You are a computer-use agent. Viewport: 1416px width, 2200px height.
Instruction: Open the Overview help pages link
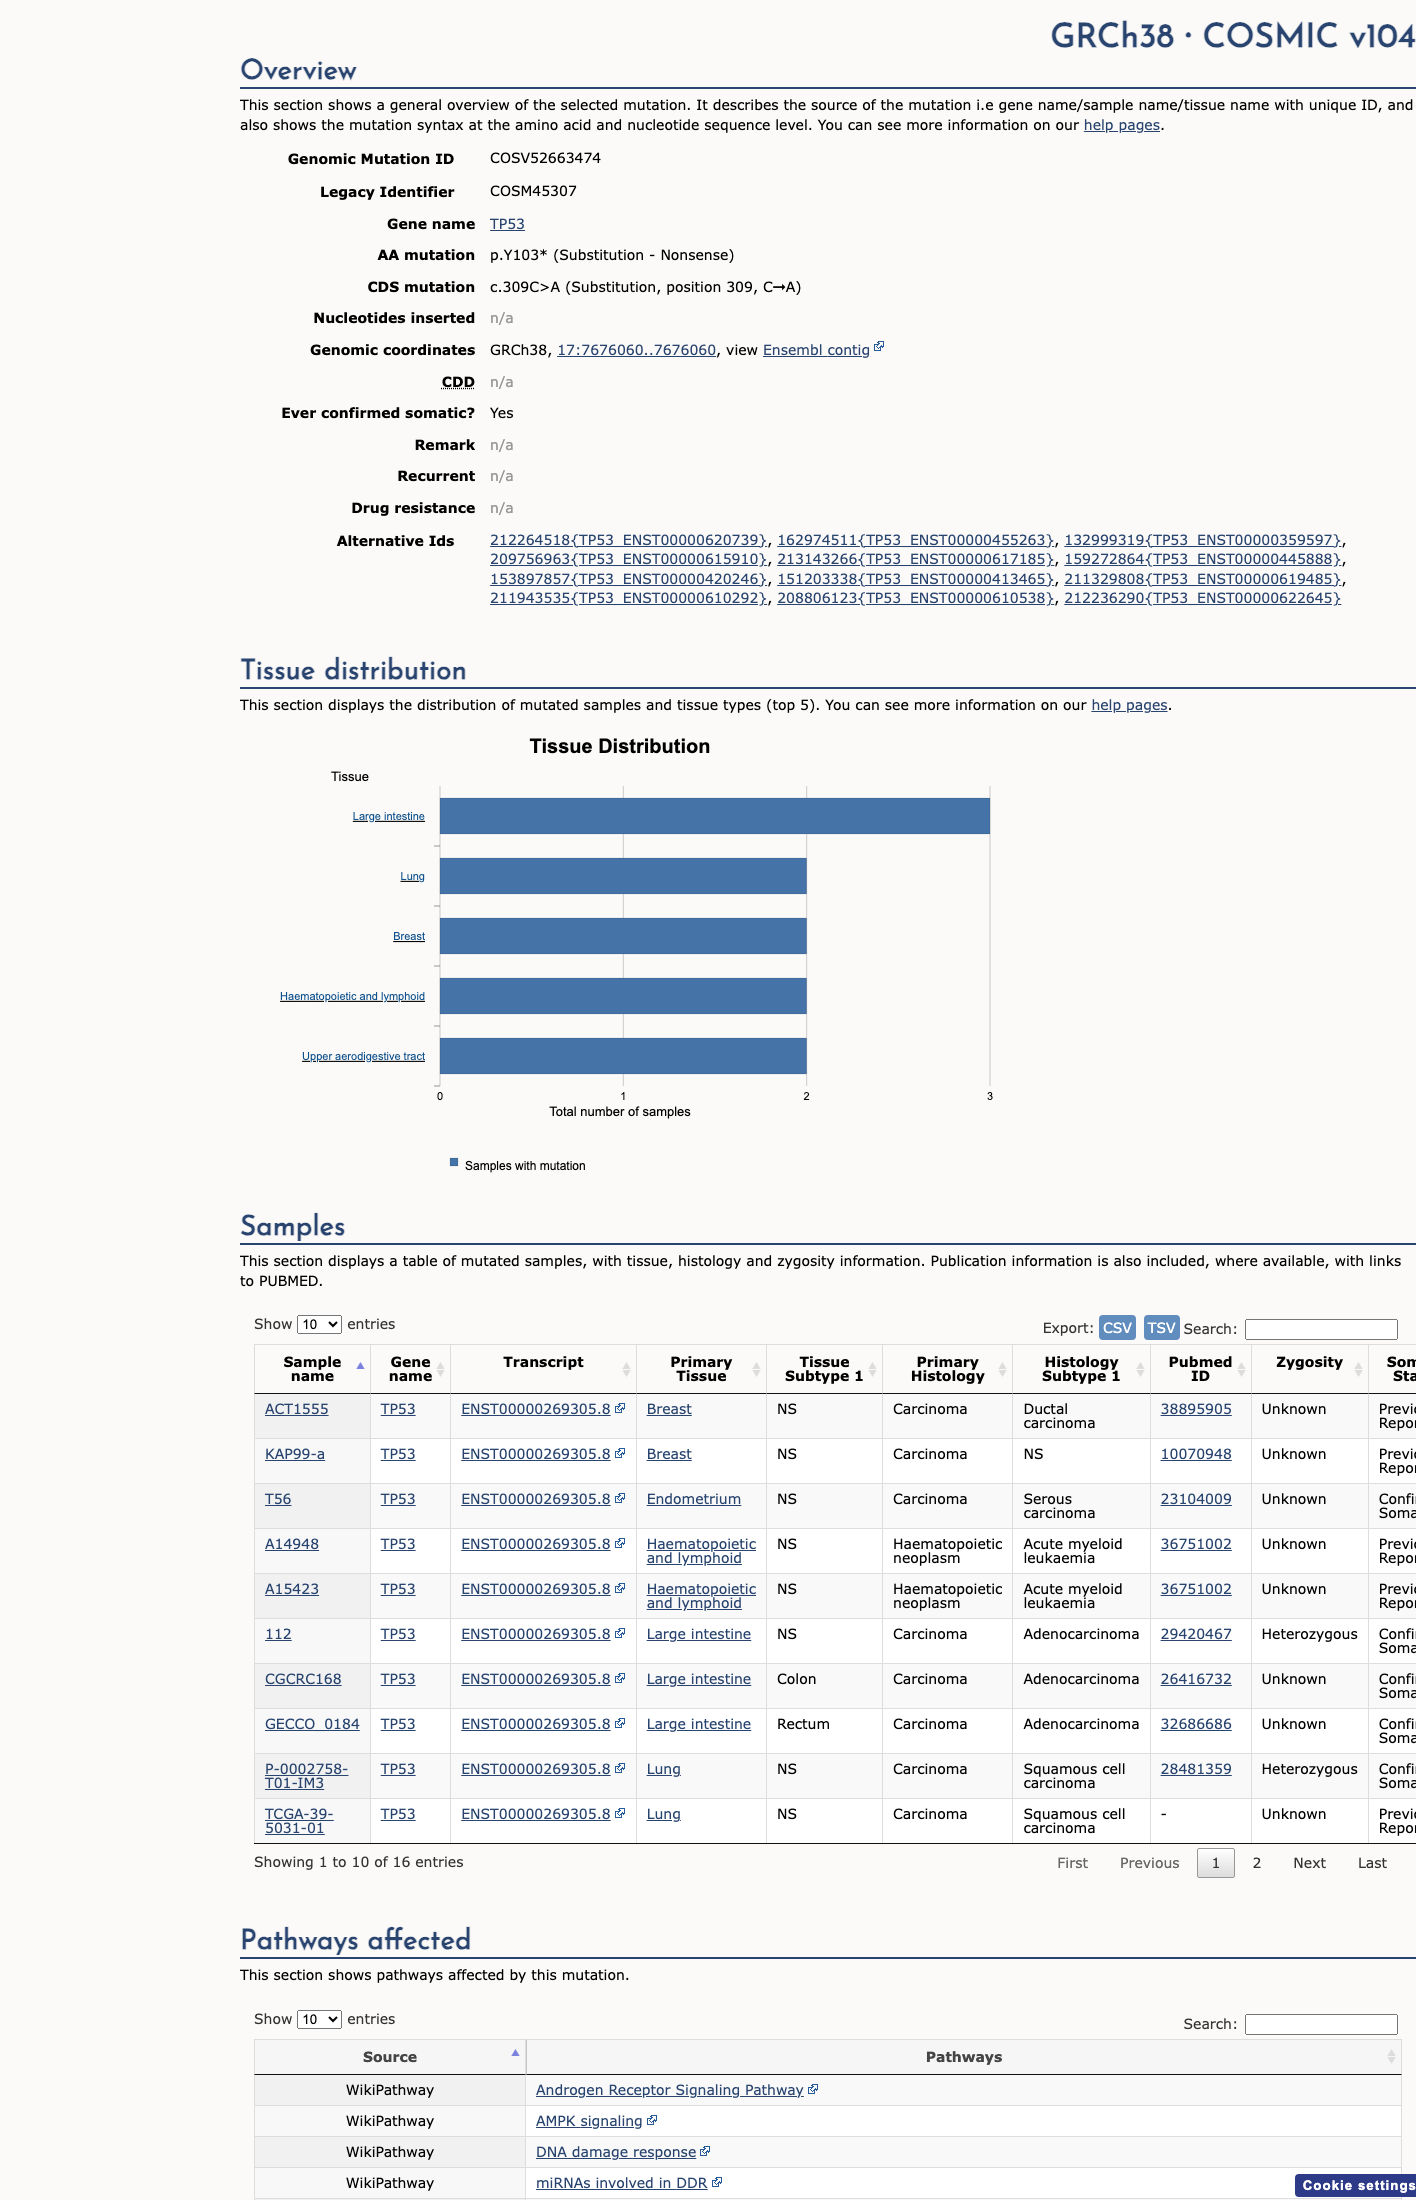1122,125
